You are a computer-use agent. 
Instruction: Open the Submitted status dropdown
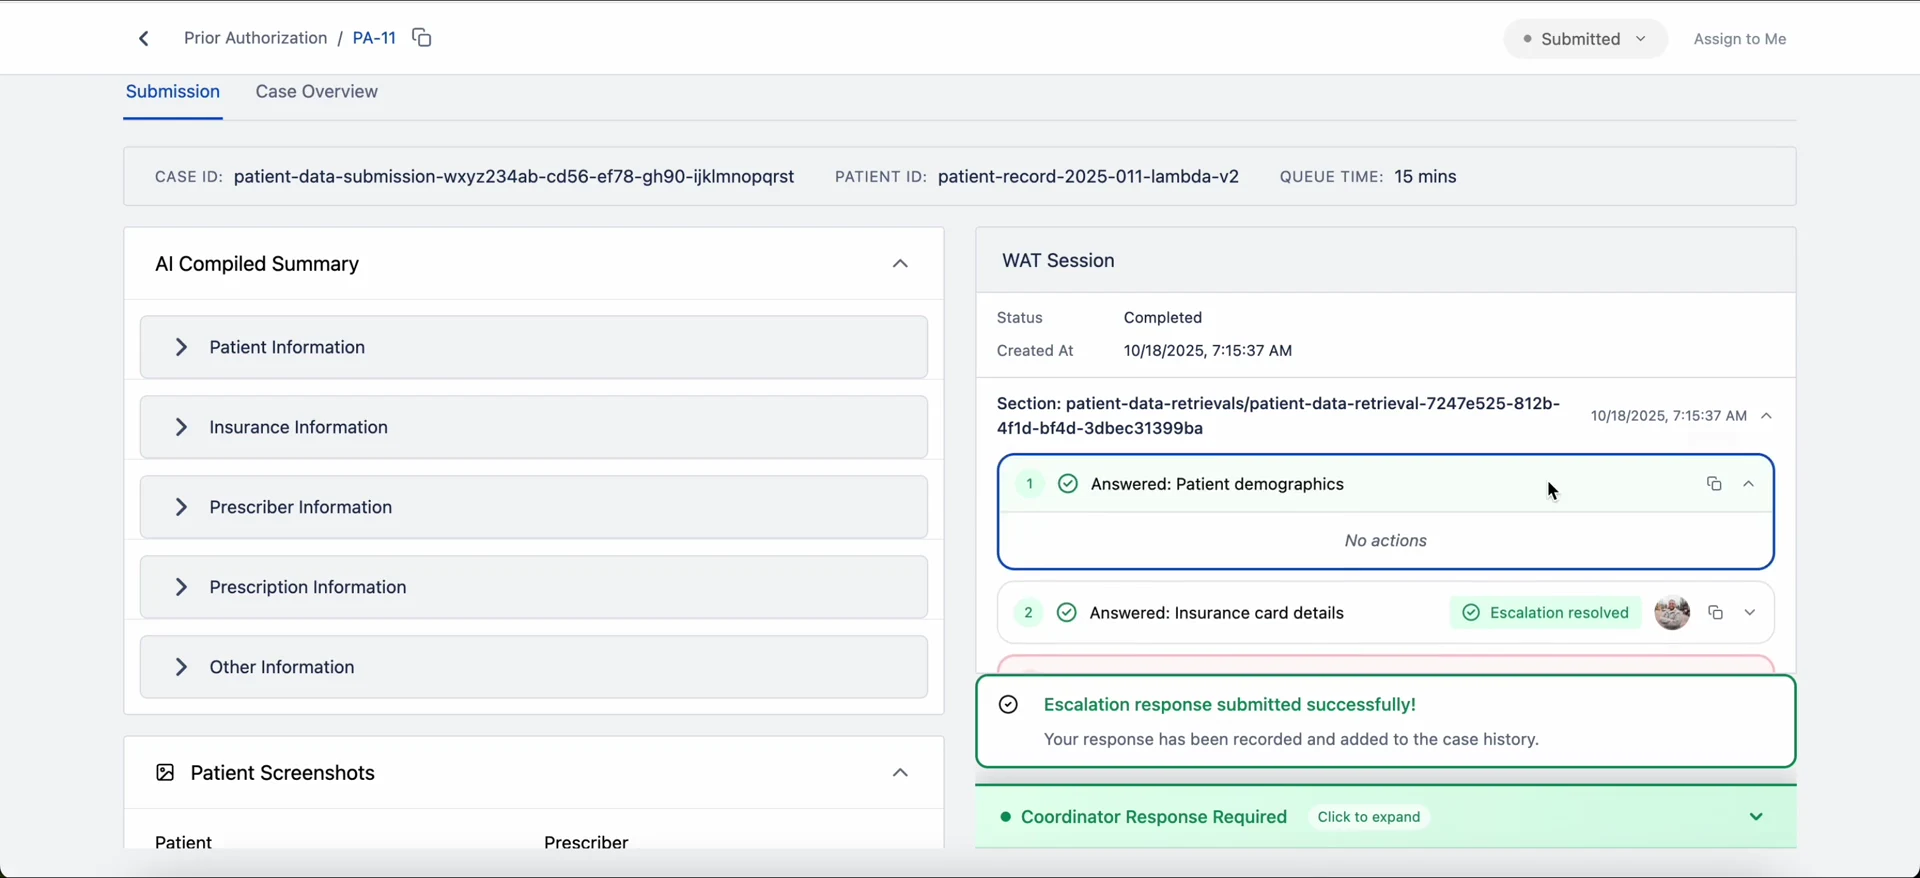tap(1585, 39)
